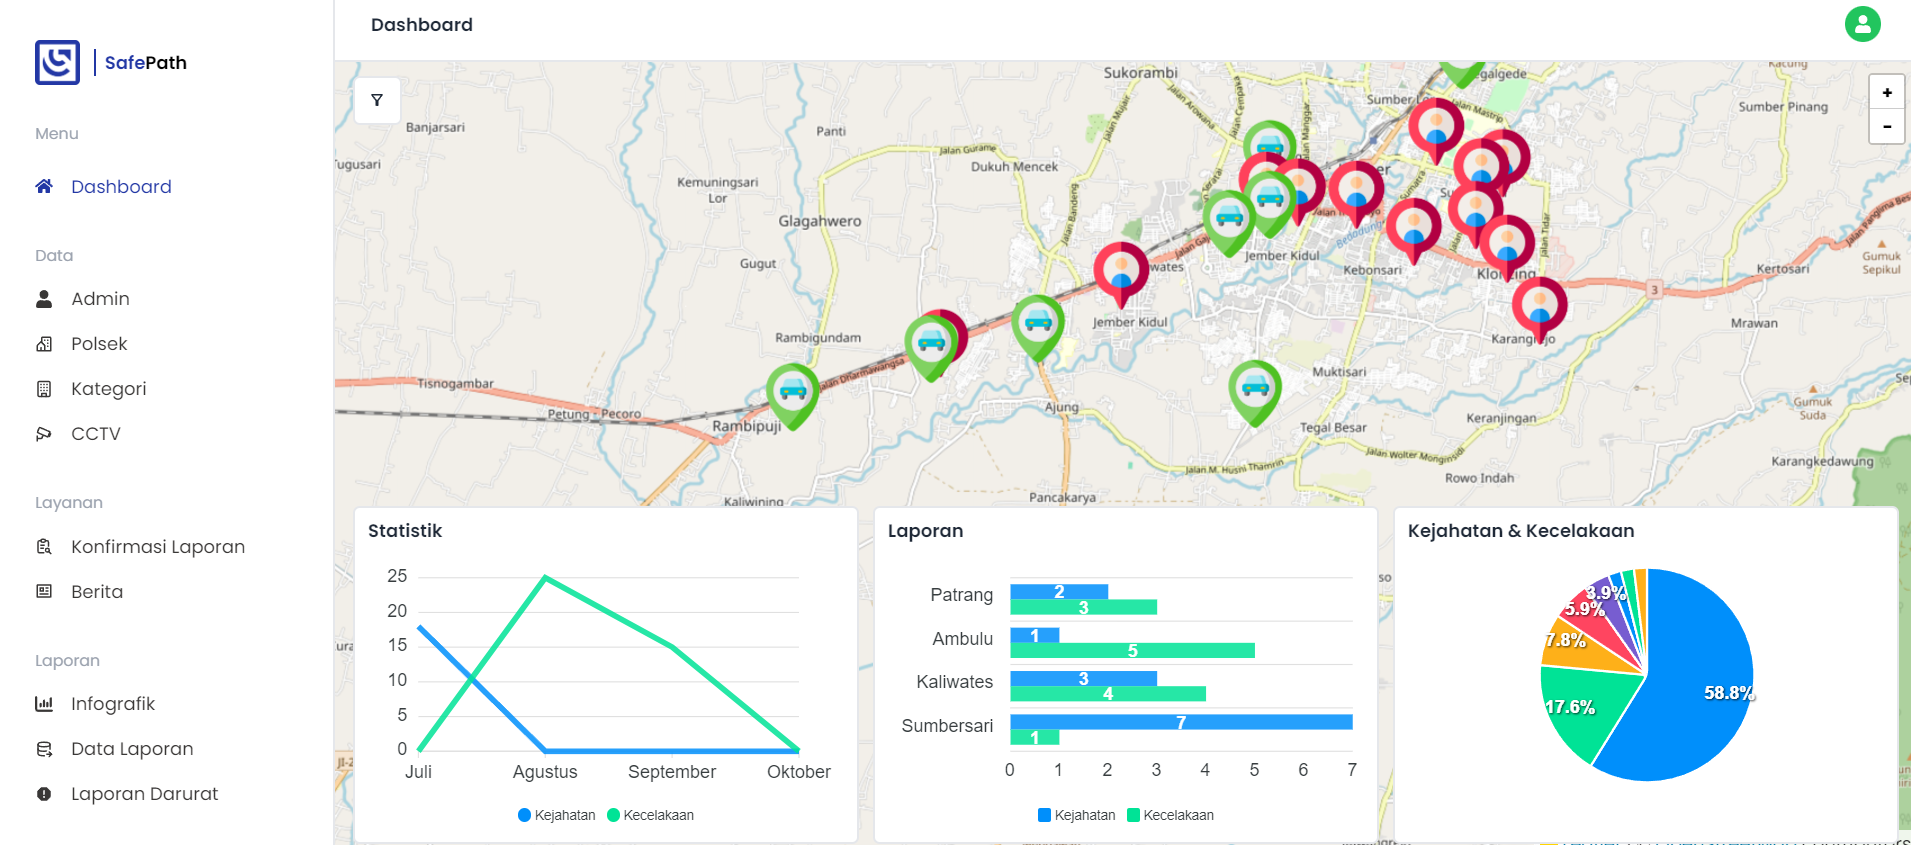The image size is (1911, 845).
Task: Go to the Polsek data page
Action: tap(99, 344)
